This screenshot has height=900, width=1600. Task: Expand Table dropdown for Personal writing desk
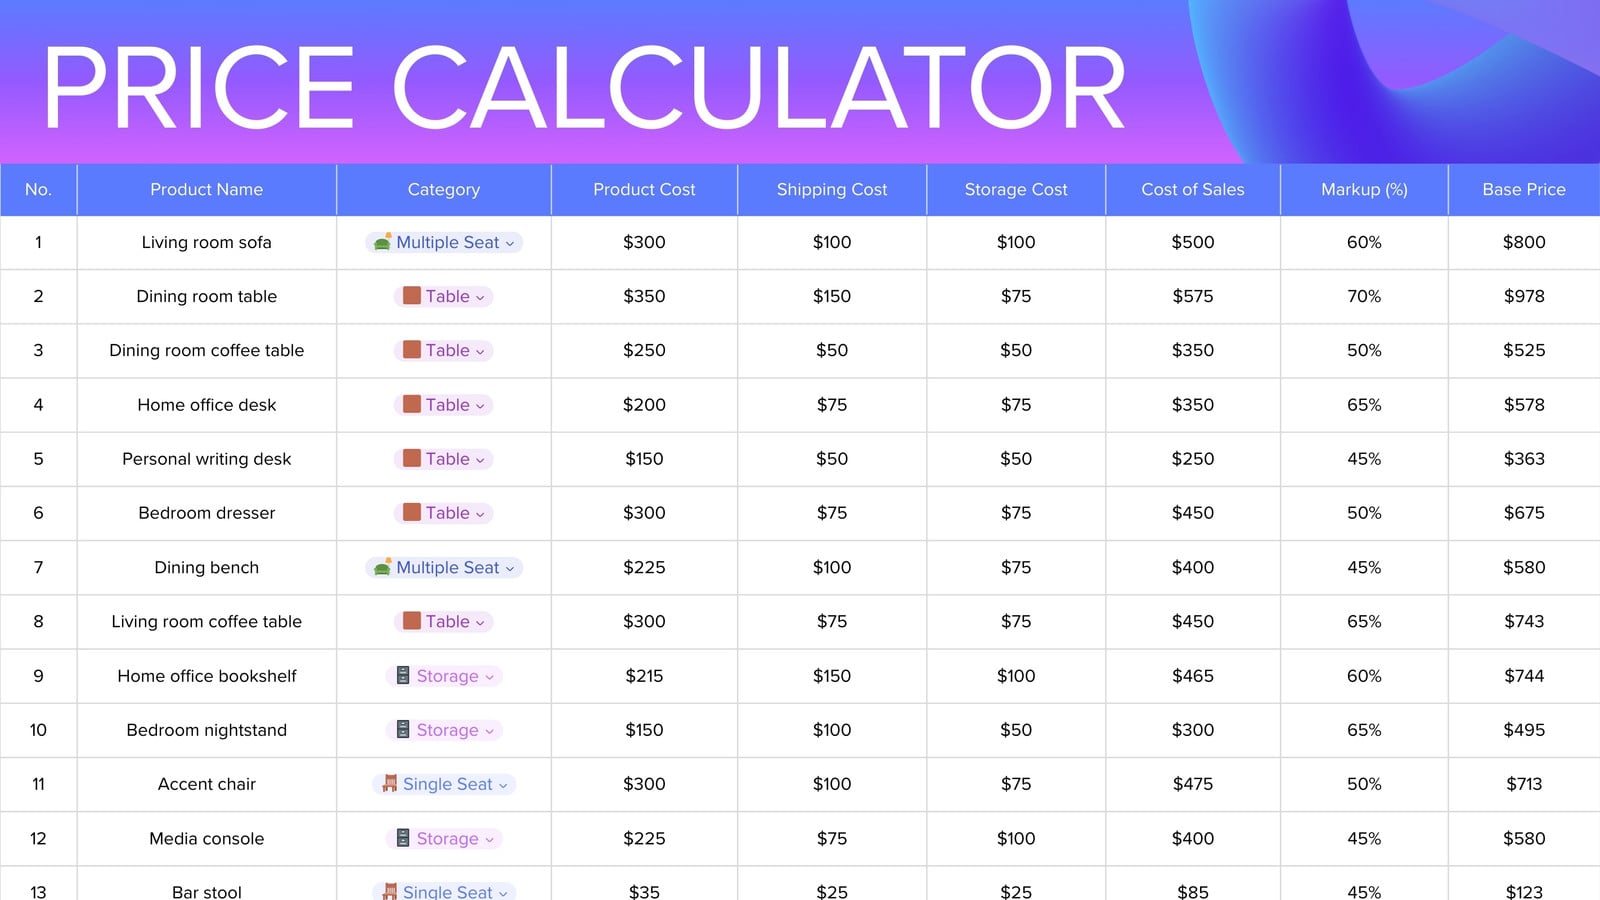tap(480, 460)
